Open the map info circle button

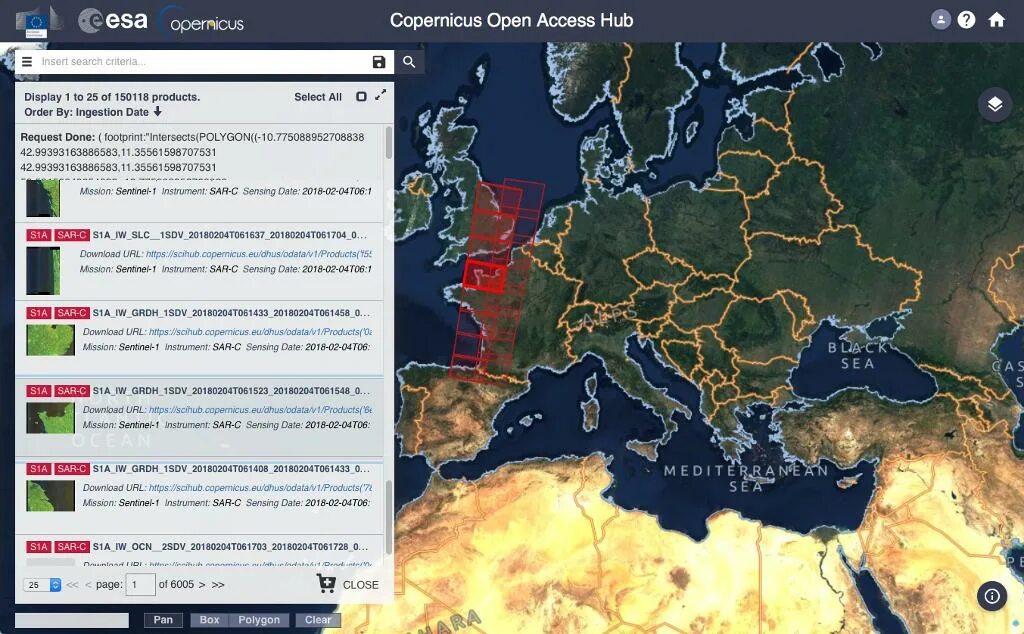992,595
